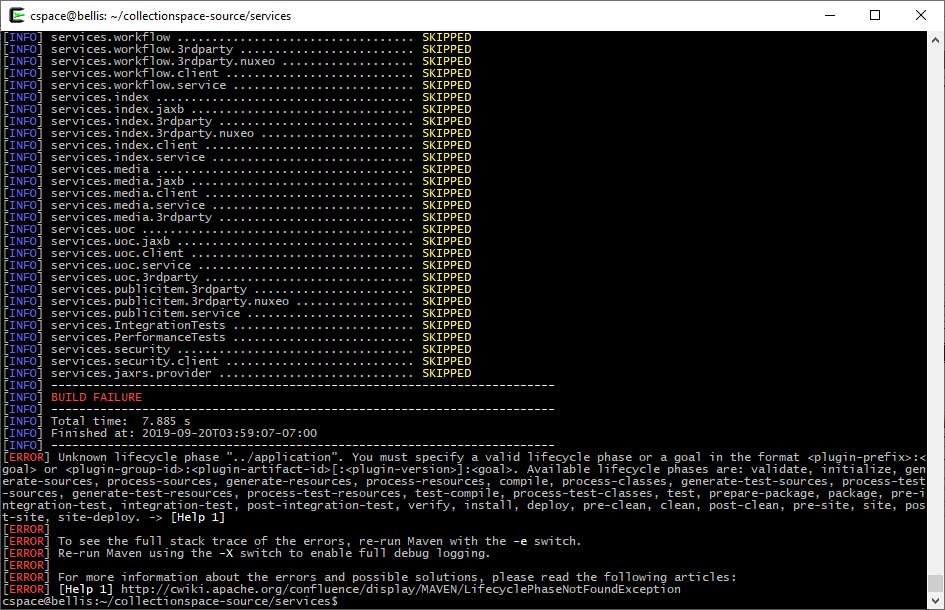945x610 pixels.
Task: Click the services.PerformanceTests entry
Action: [x=138, y=337]
